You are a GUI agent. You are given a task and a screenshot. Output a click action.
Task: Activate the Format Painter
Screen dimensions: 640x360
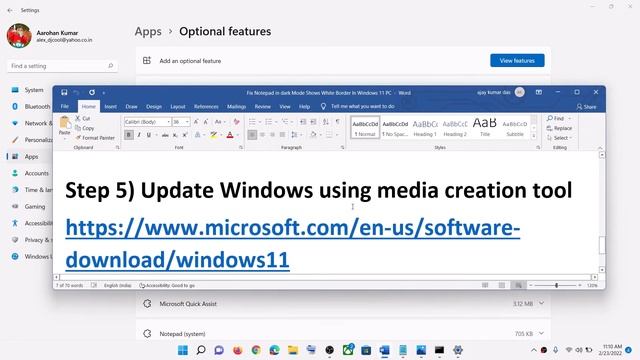click(95, 138)
